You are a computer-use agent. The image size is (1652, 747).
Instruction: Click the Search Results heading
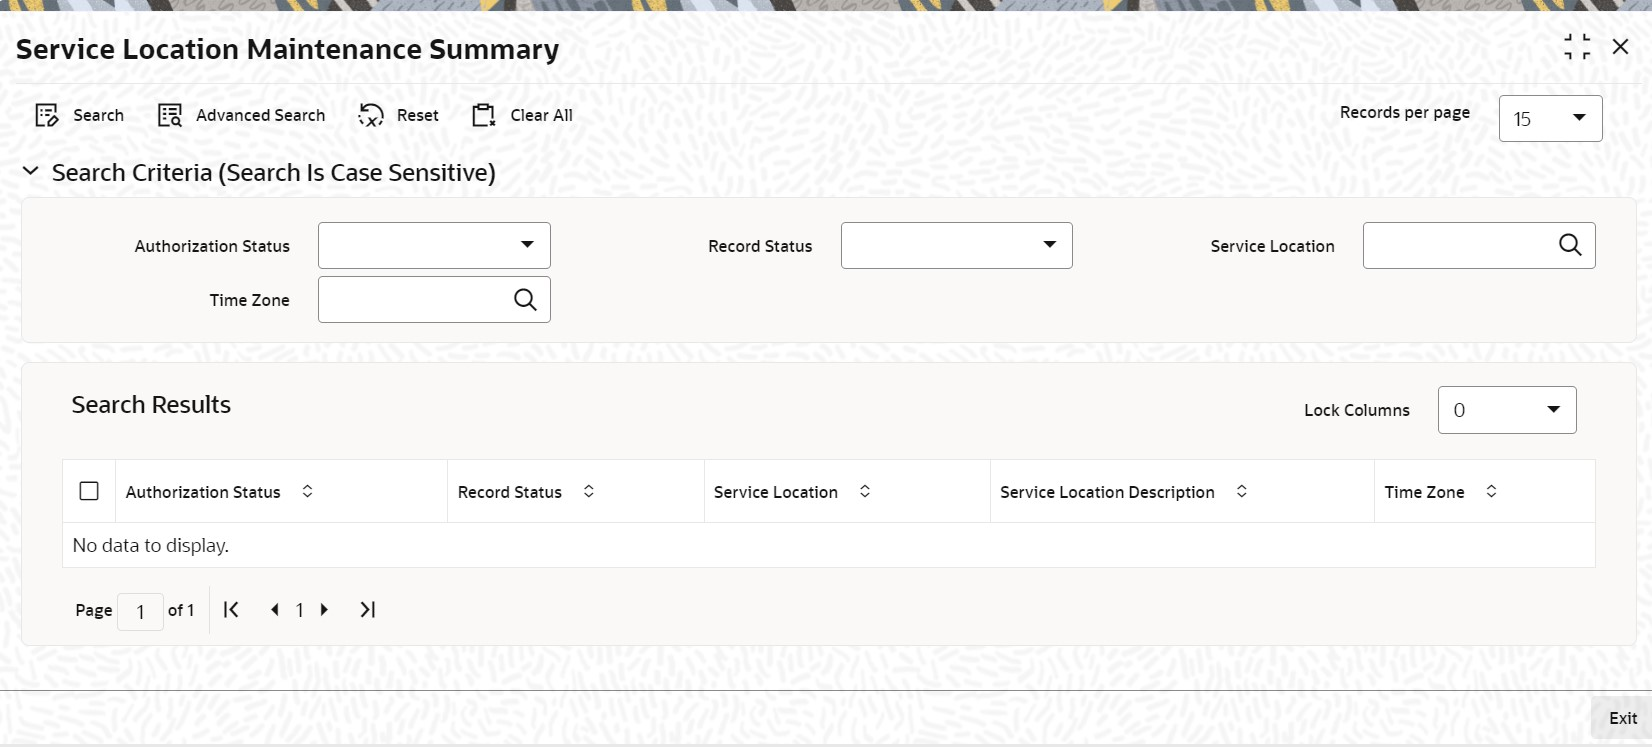(151, 405)
